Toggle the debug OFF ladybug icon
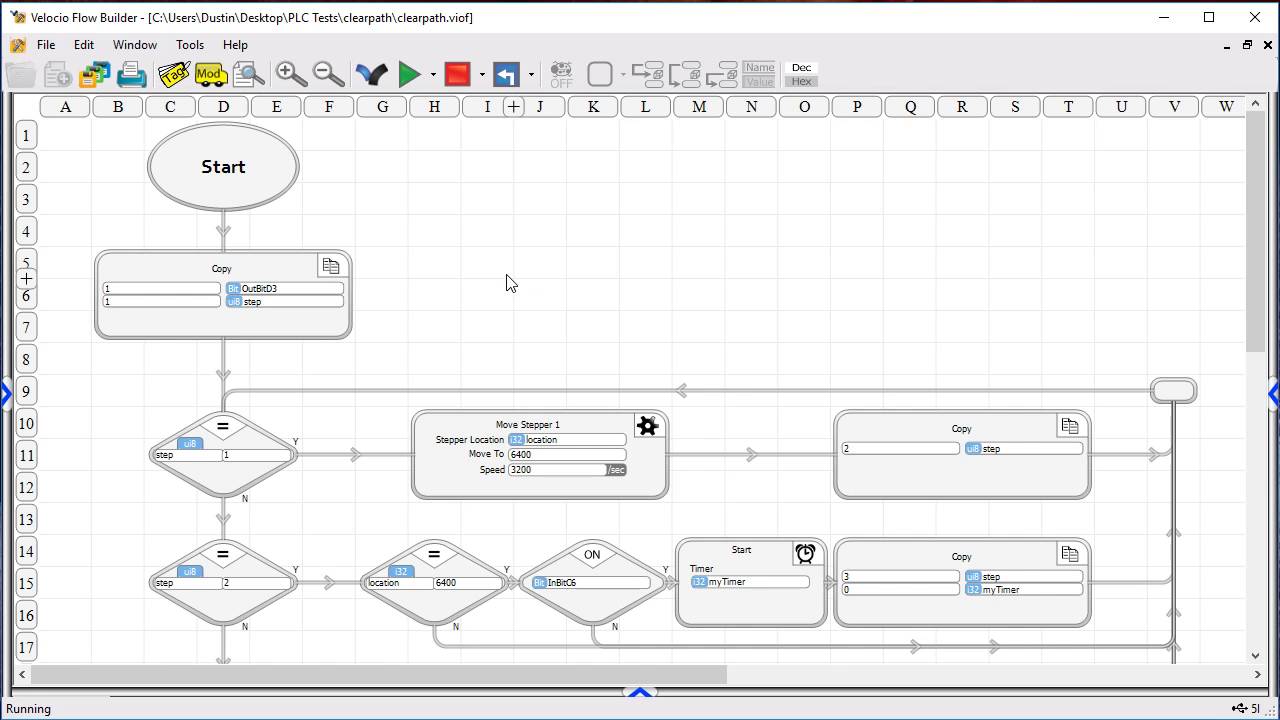The height and width of the screenshot is (720, 1280). pyautogui.click(x=561, y=74)
